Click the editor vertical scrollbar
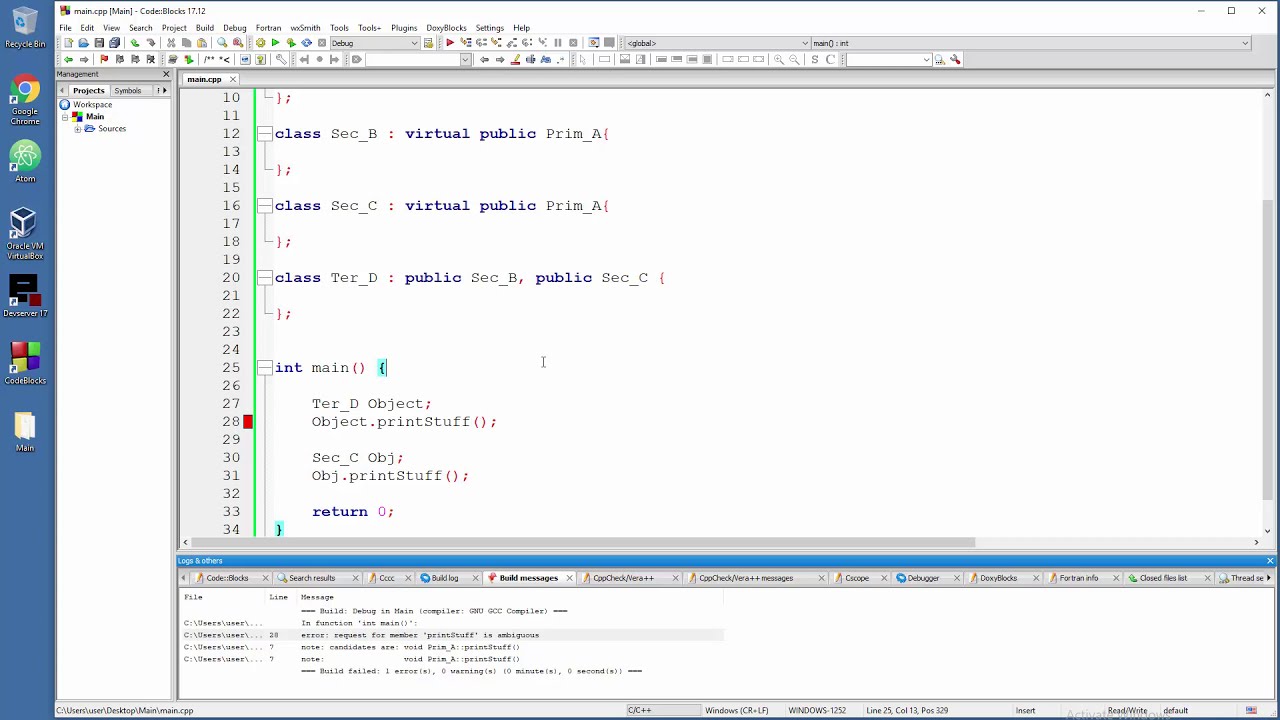The width and height of the screenshot is (1280, 720). (1269, 350)
